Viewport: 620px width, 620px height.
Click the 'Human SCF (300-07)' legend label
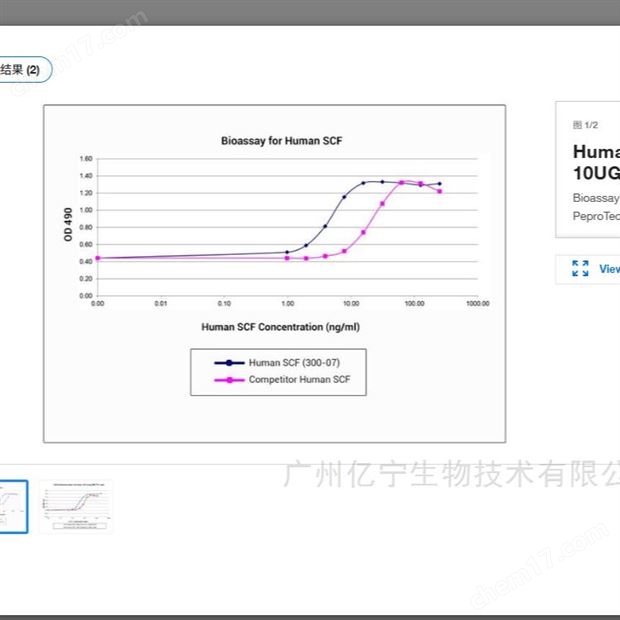[x=293, y=363]
